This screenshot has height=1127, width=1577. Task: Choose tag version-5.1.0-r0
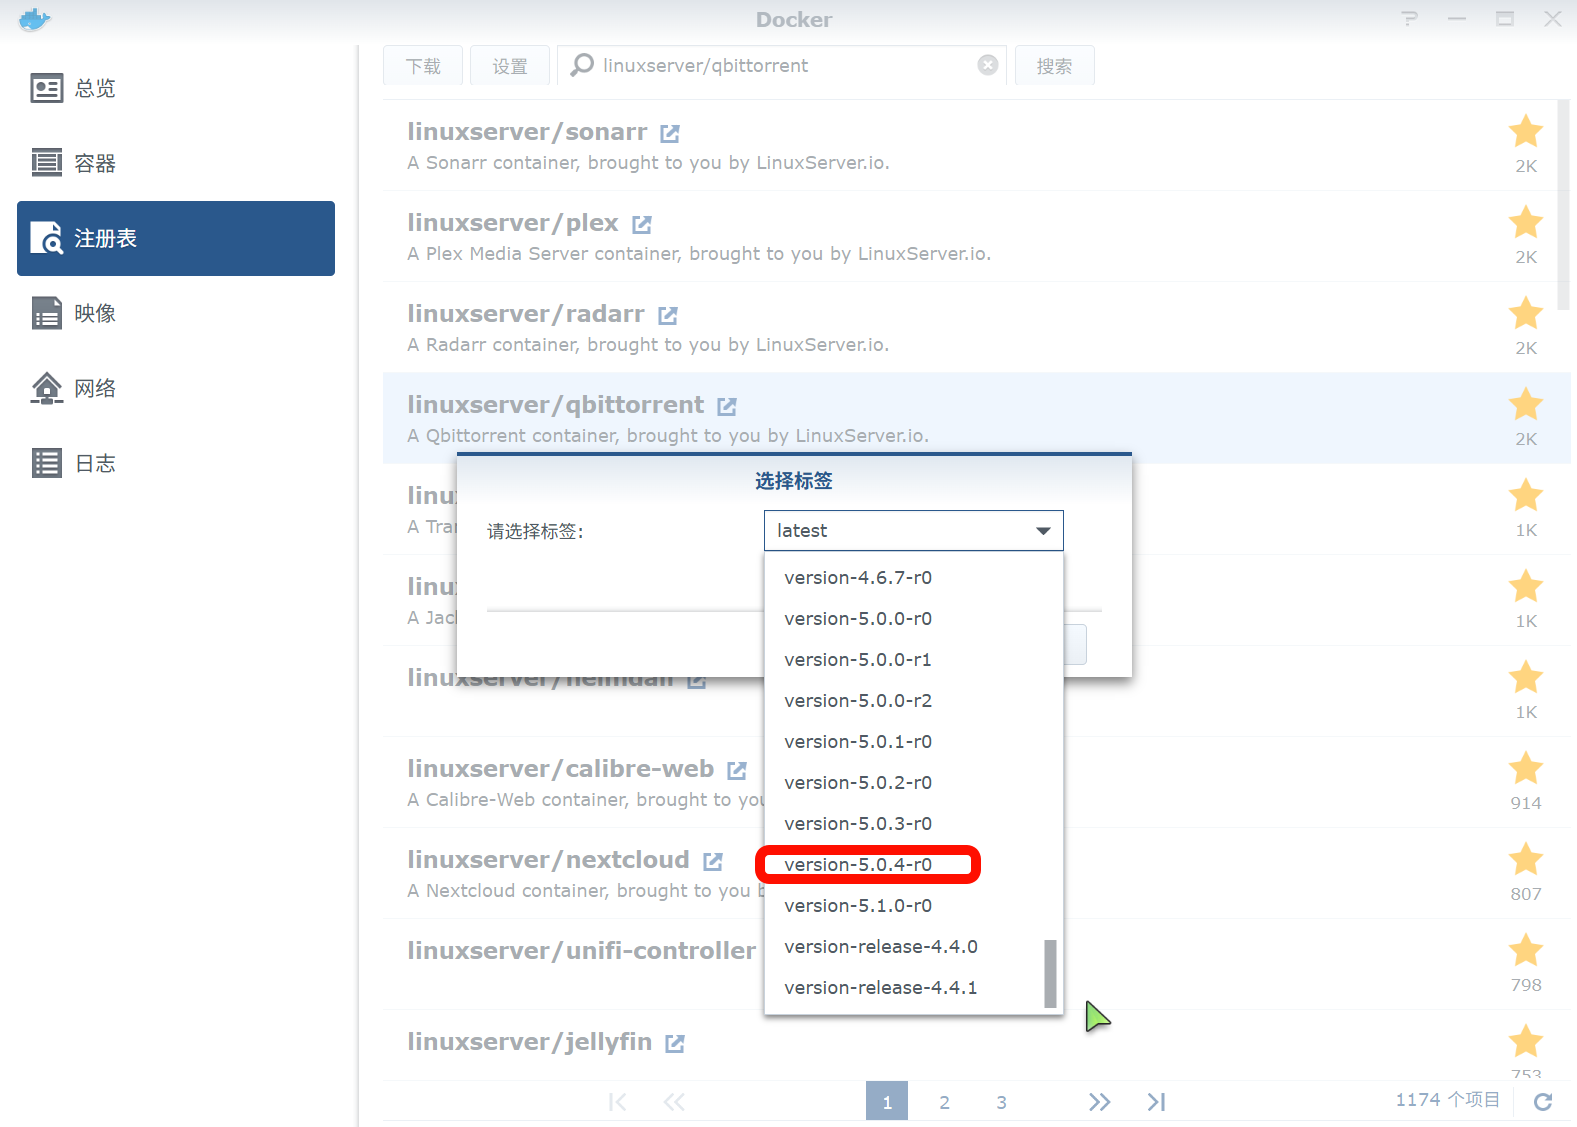(913, 905)
